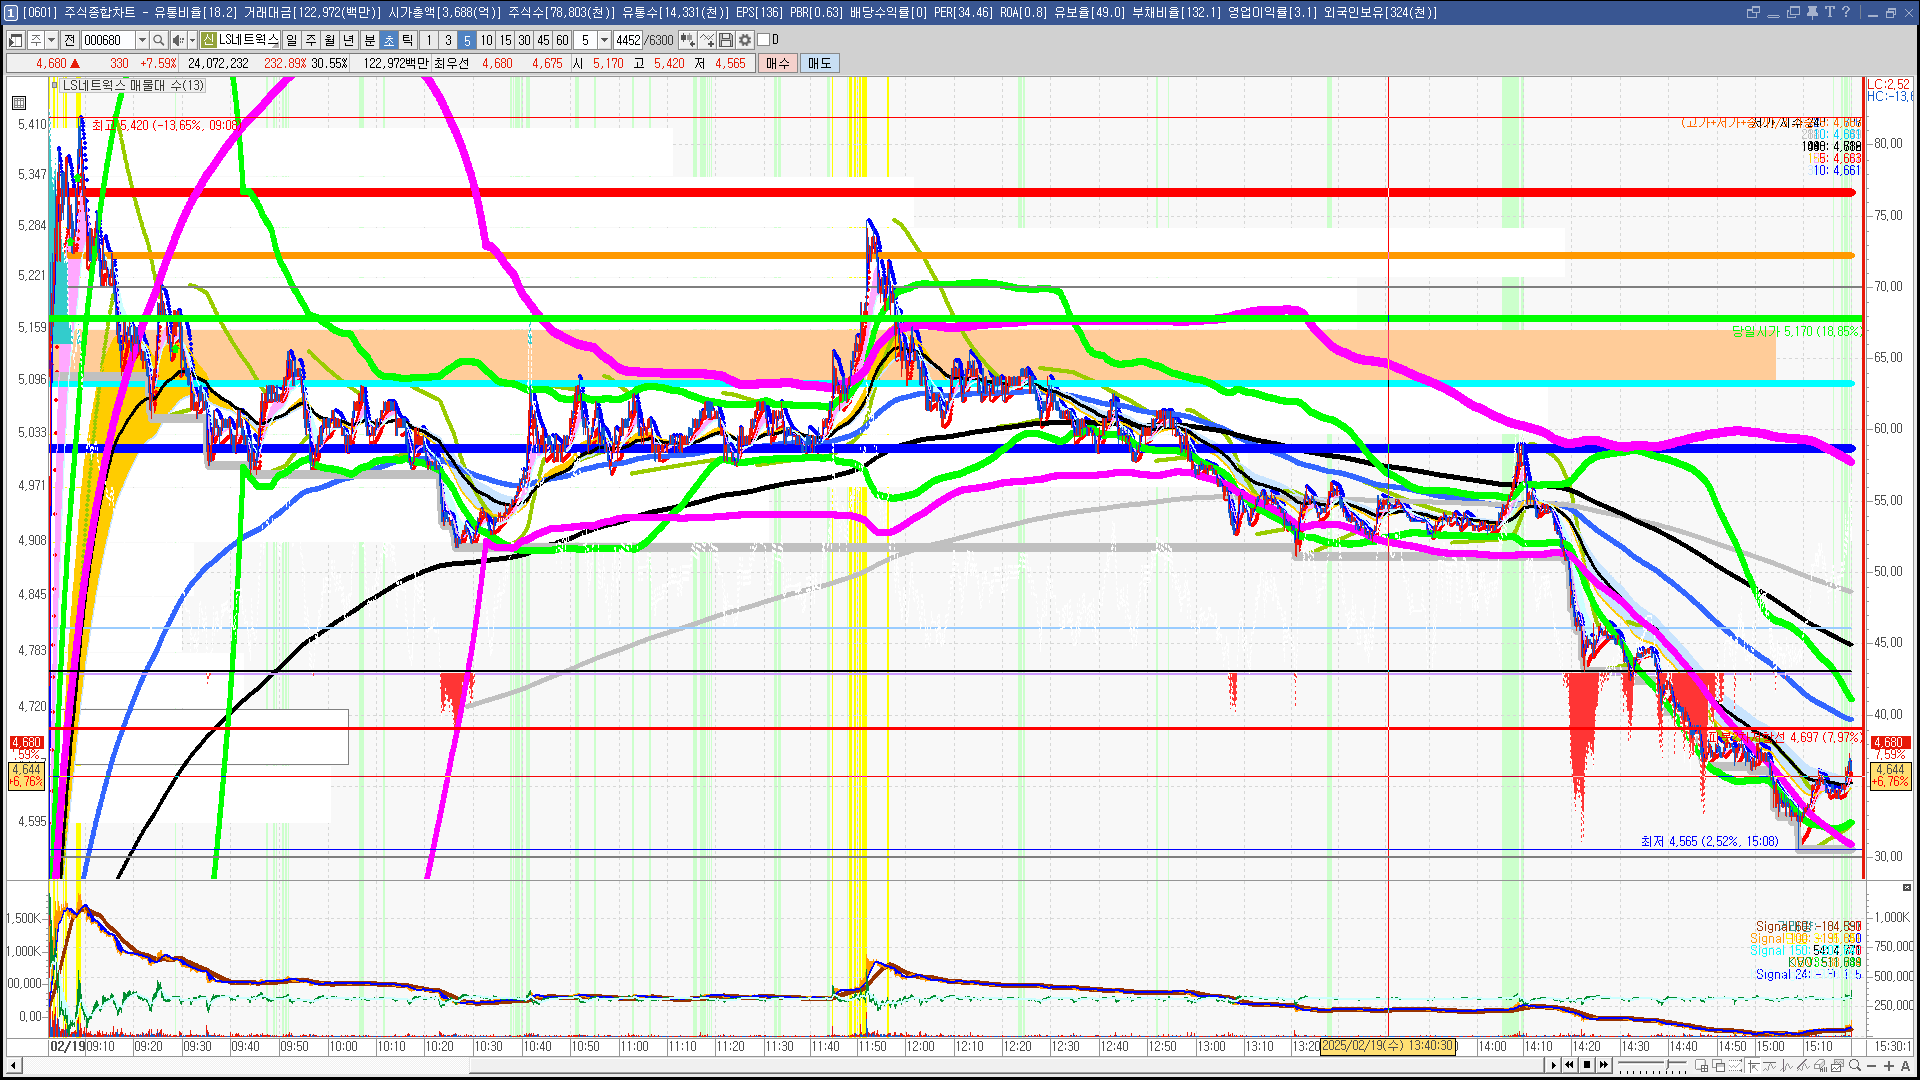
Task: Click the chart magnifier zoom icon
Action: tap(1855, 1066)
